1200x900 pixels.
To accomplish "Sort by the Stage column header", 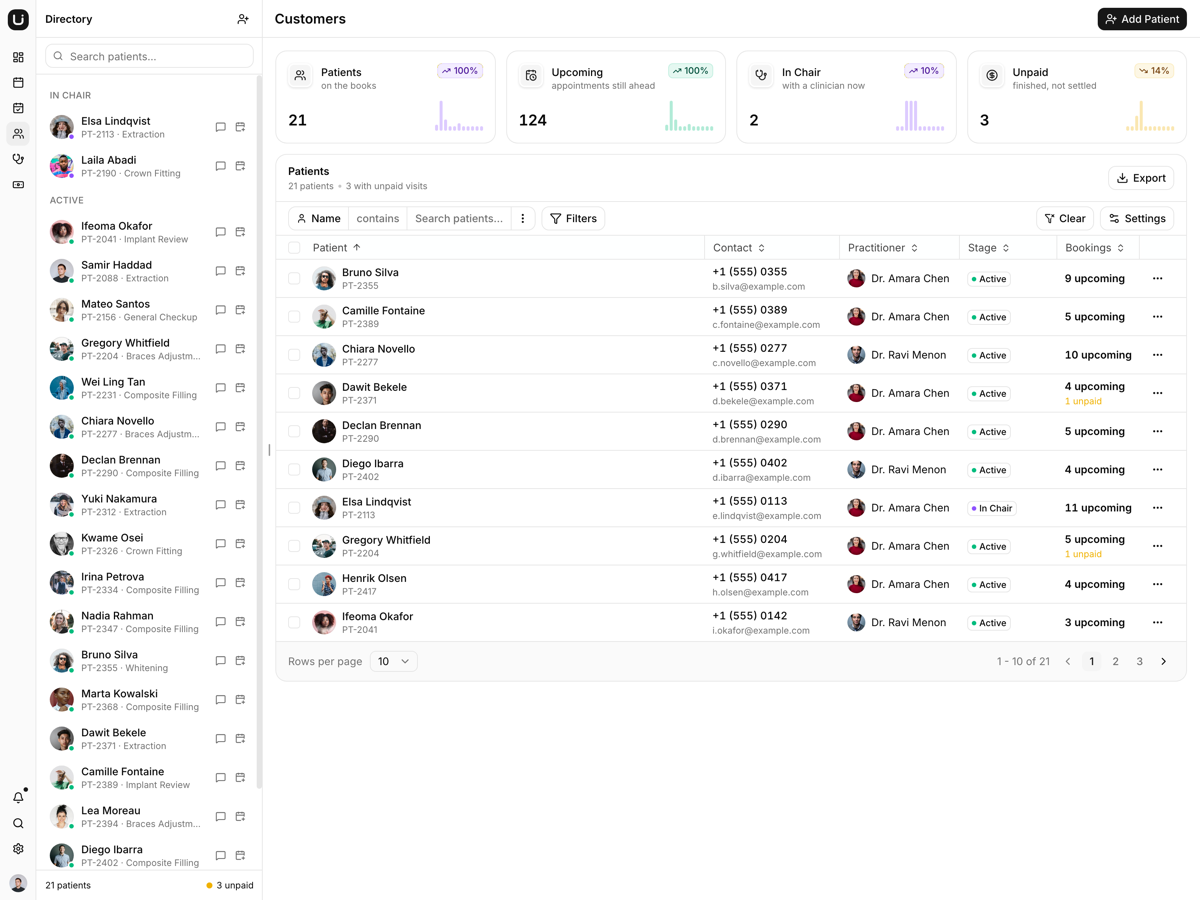I will coord(988,248).
